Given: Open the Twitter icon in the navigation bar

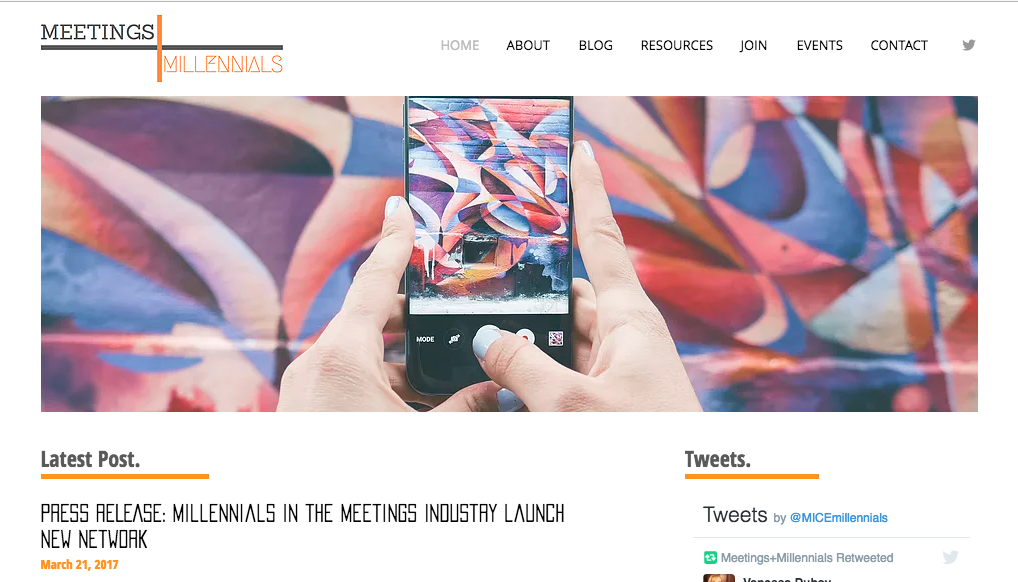Looking at the screenshot, I should 969,45.
